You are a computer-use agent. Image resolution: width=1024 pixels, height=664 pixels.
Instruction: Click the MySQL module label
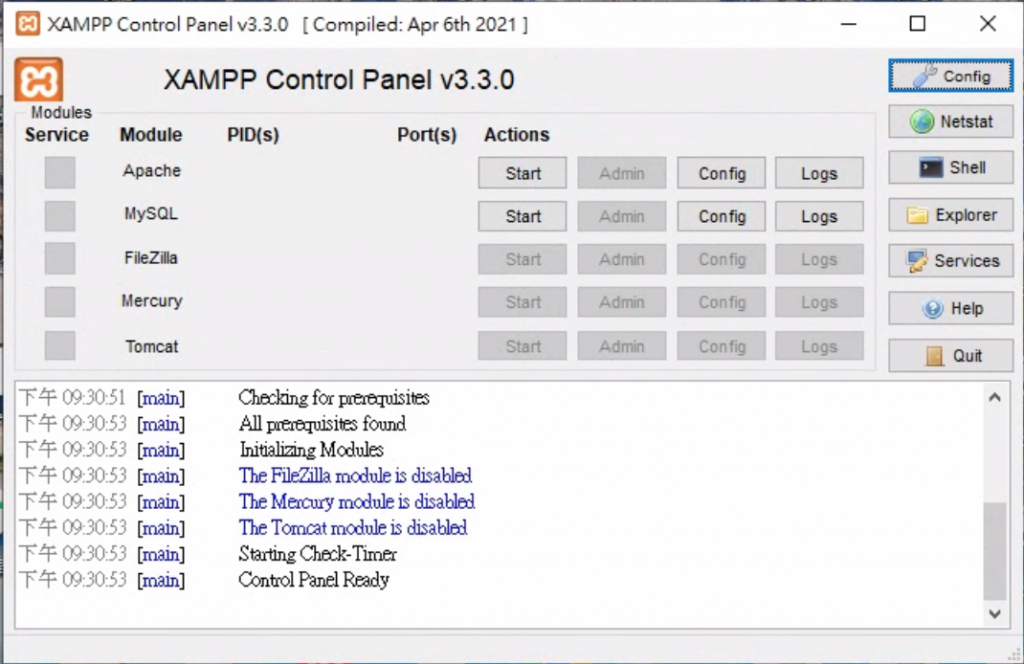[151, 214]
